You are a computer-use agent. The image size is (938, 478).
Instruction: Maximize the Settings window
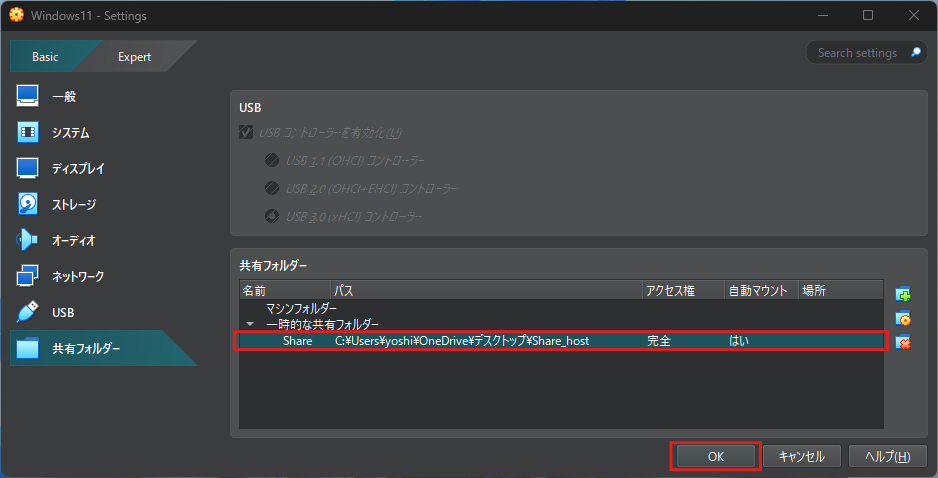pos(868,15)
